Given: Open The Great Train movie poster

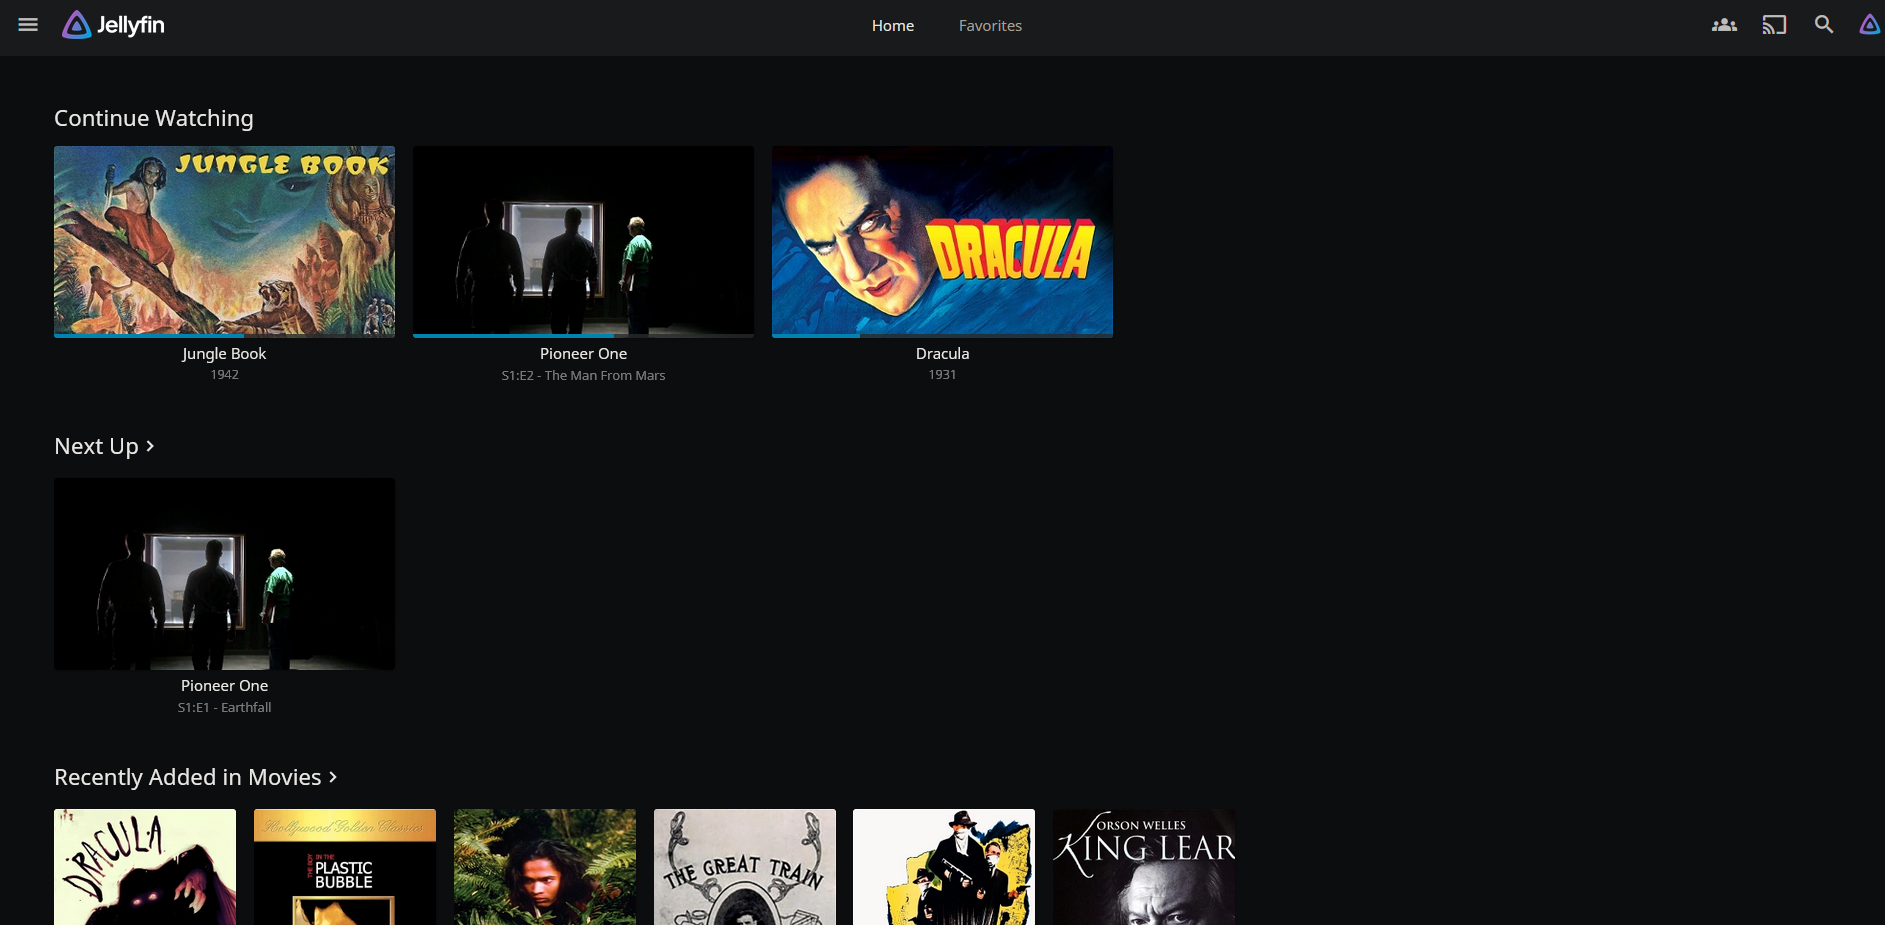Looking at the screenshot, I should pos(745,867).
